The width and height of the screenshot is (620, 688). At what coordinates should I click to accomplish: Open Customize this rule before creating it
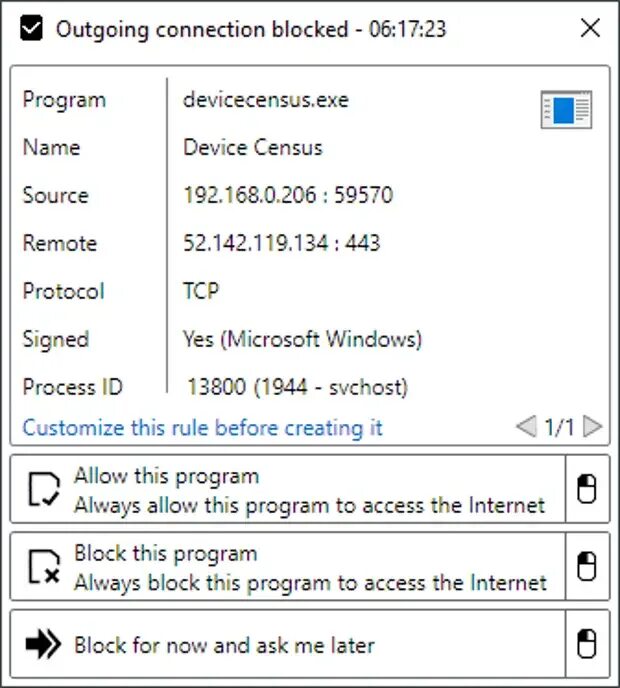coord(202,428)
